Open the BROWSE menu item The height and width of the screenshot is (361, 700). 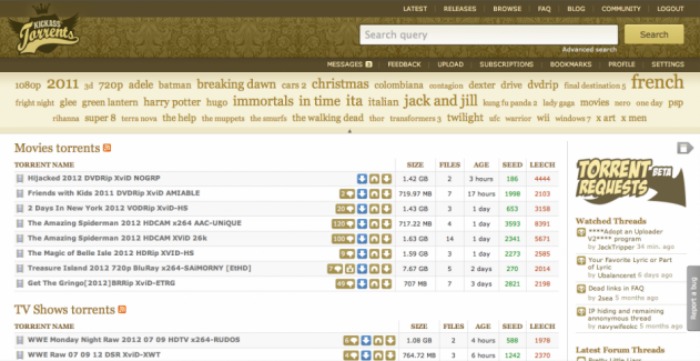point(507,8)
